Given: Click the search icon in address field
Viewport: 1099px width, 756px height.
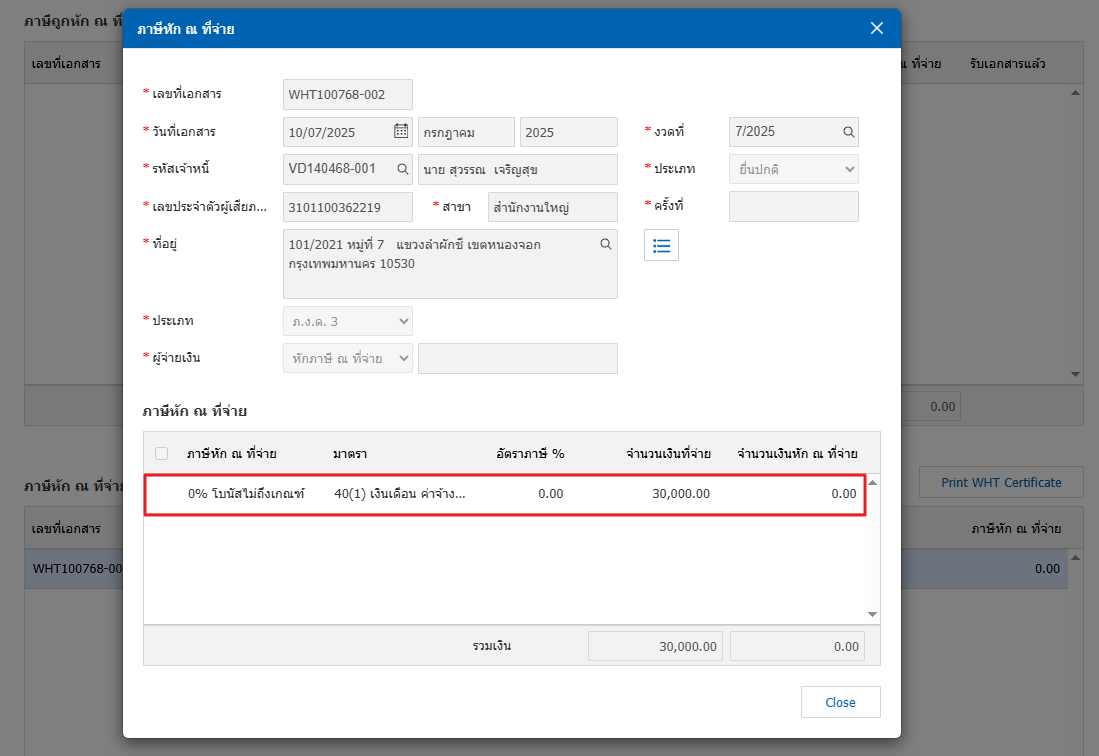Looking at the screenshot, I should [x=605, y=244].
